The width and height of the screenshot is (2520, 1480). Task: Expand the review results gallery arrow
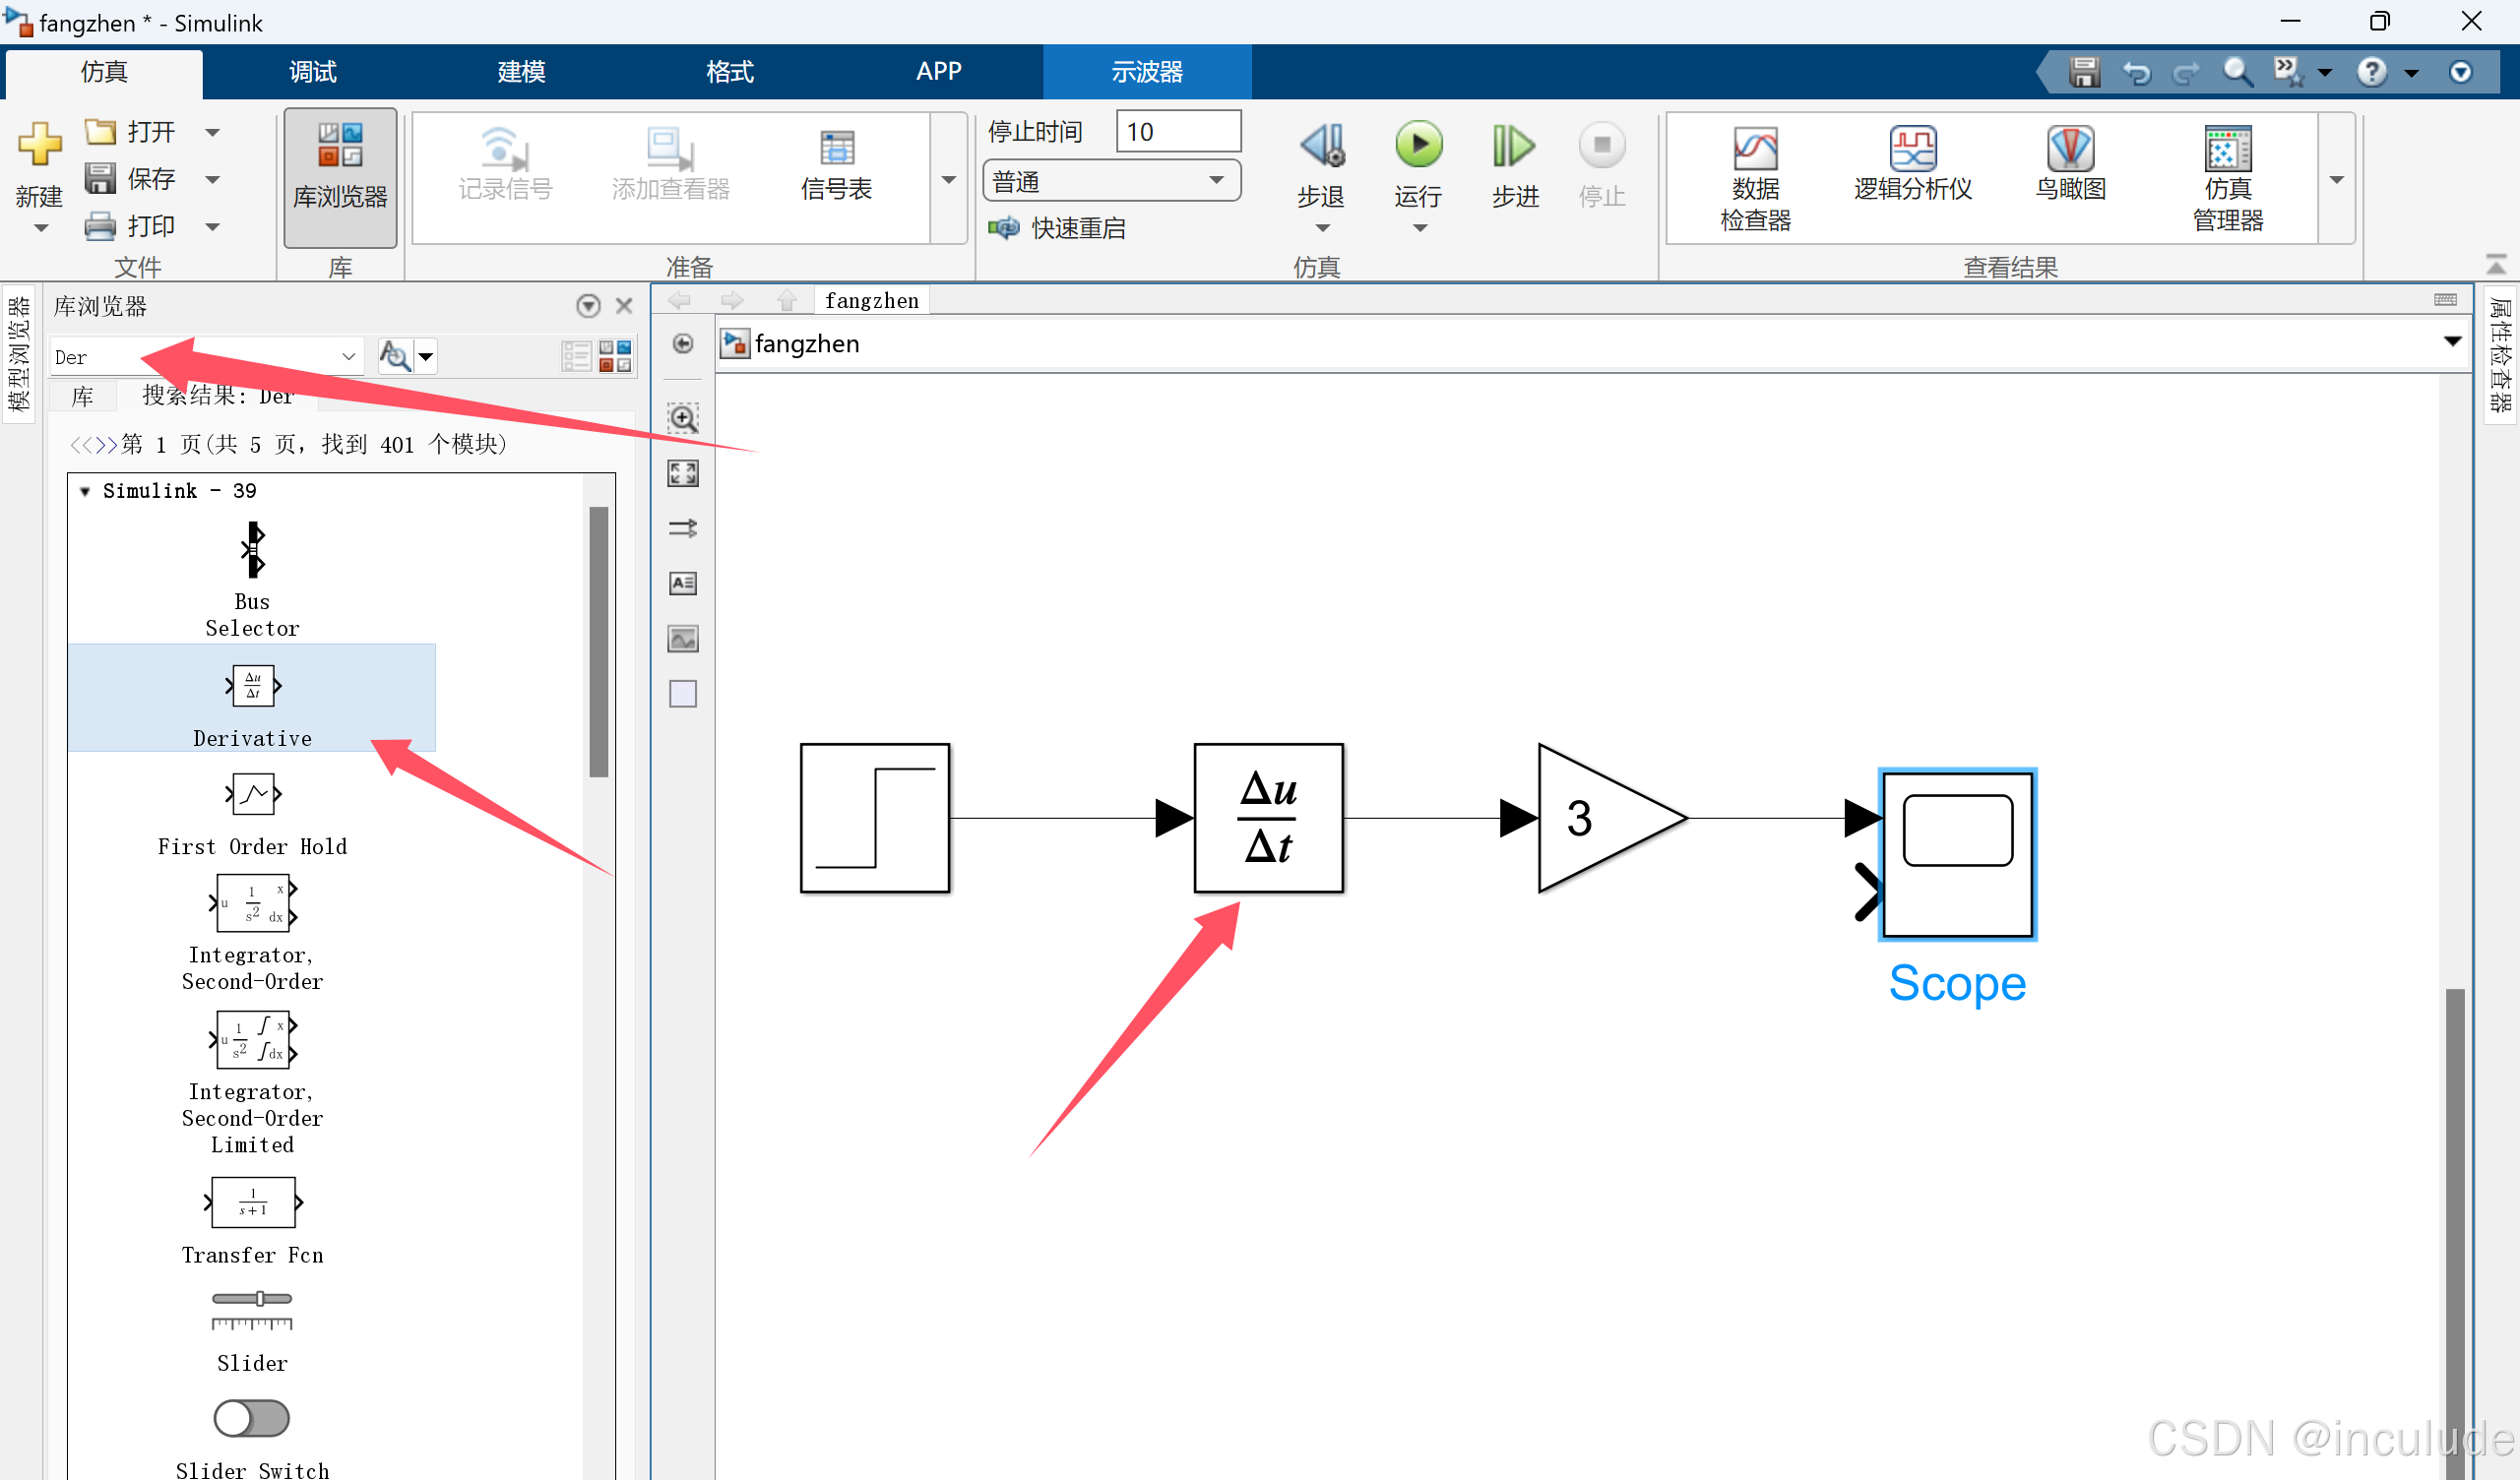[2336, 180]
